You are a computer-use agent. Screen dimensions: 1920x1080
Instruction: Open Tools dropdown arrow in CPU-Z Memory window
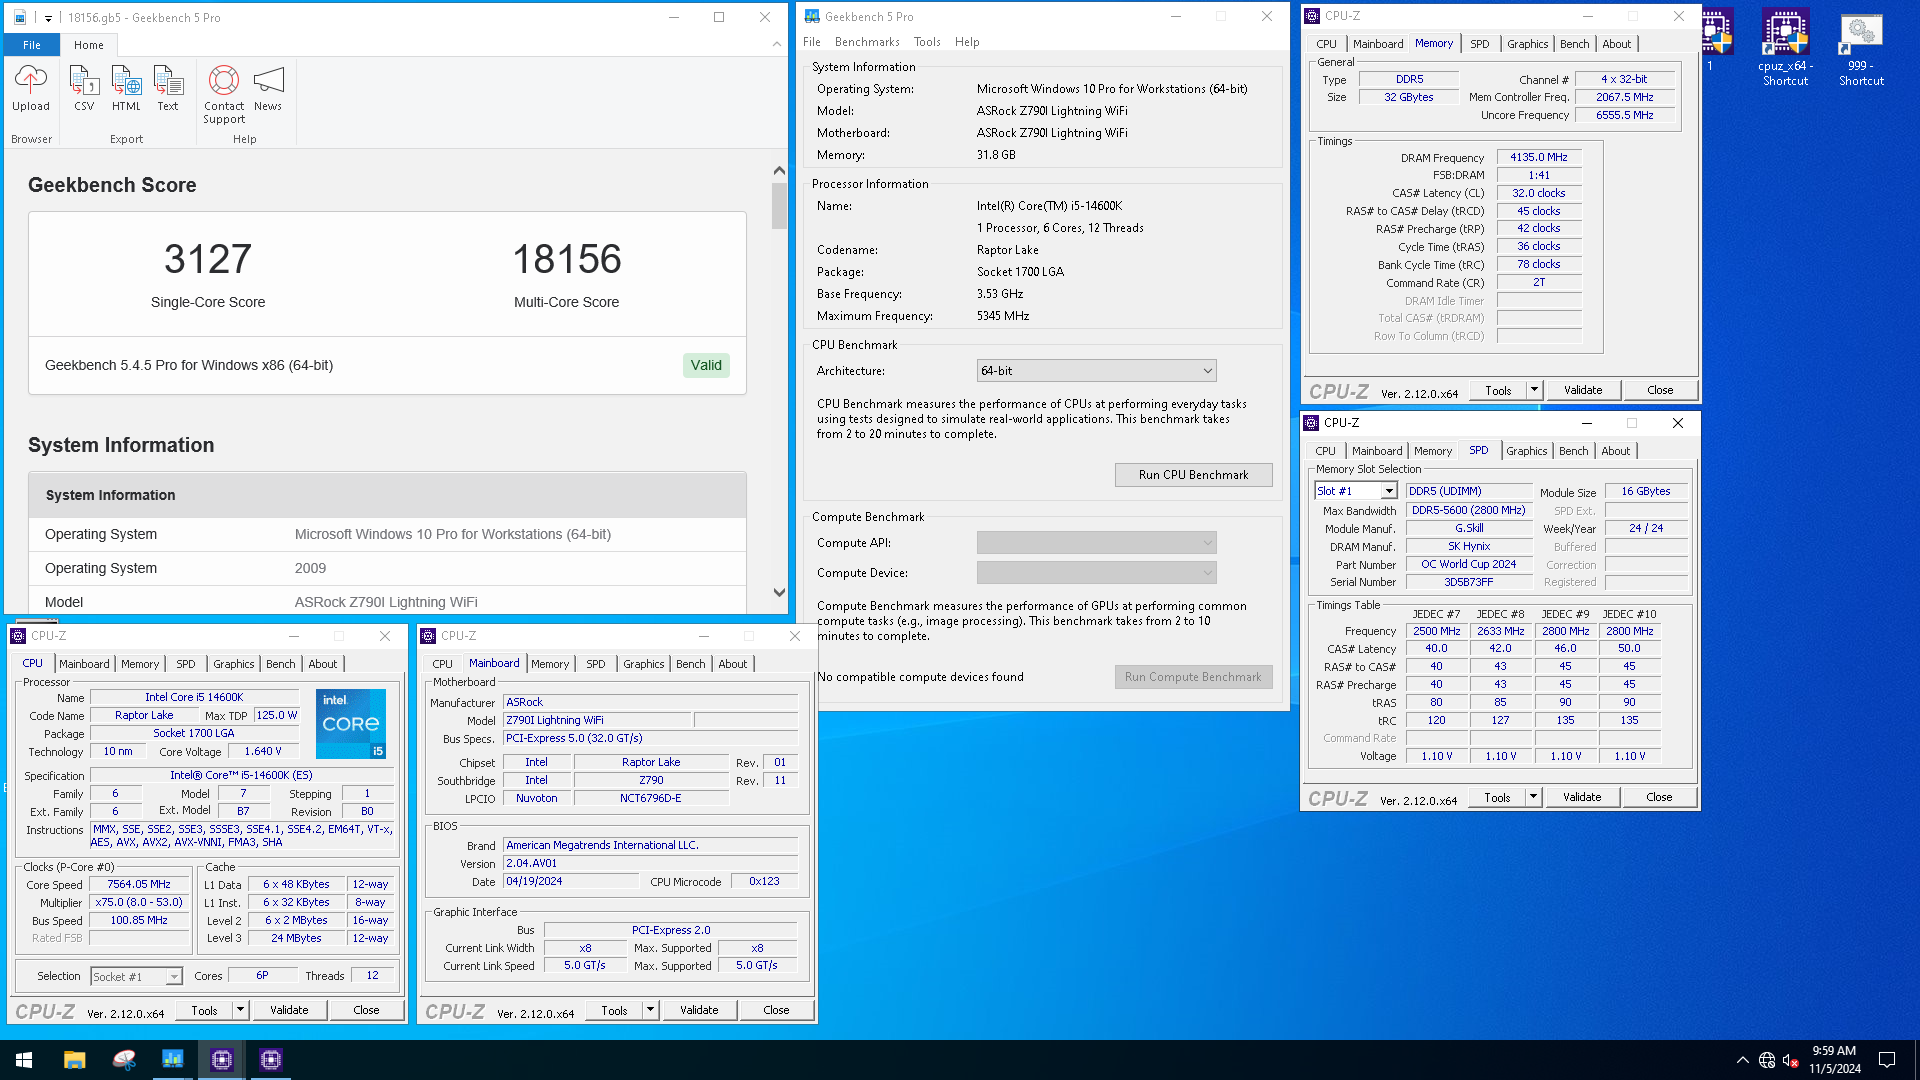coord(1534,390)
